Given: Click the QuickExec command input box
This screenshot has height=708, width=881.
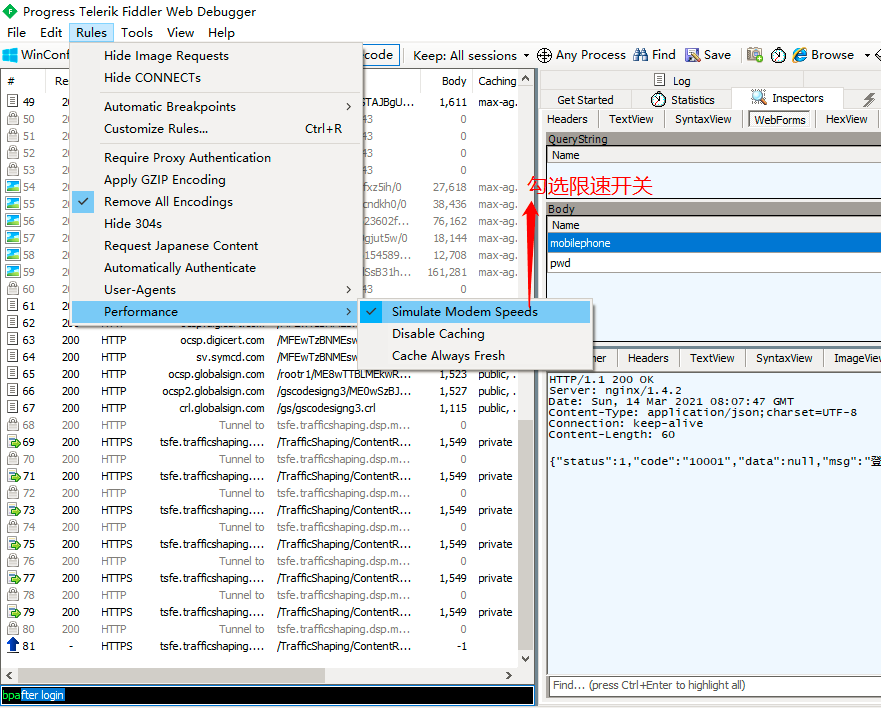Looking at the screenshot, I should click(x=267, y=695).
